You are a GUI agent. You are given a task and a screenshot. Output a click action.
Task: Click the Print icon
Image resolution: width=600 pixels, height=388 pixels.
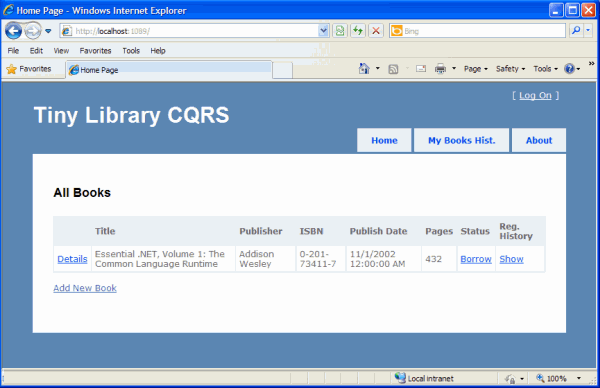coord(440,69)
